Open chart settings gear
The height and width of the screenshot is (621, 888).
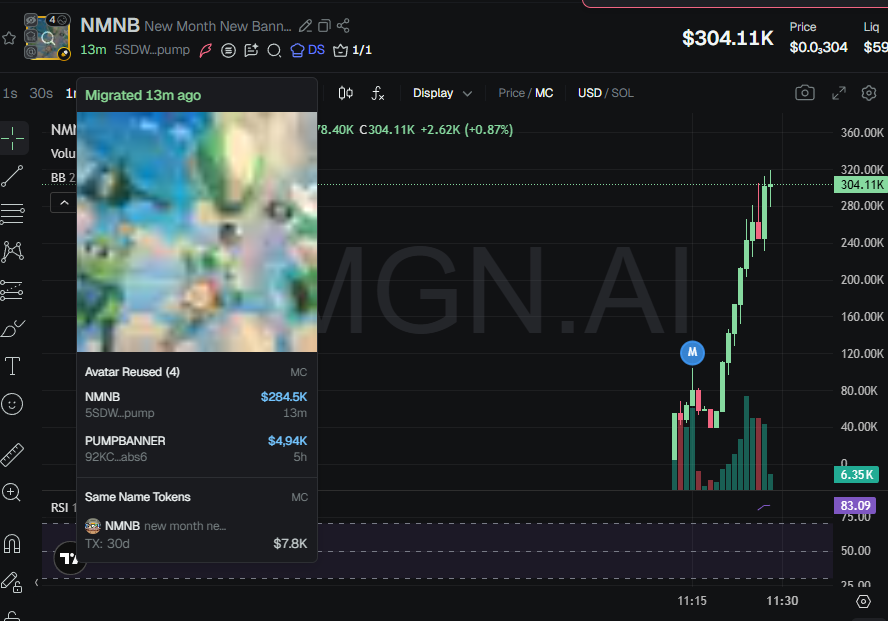tap(869, 93)
